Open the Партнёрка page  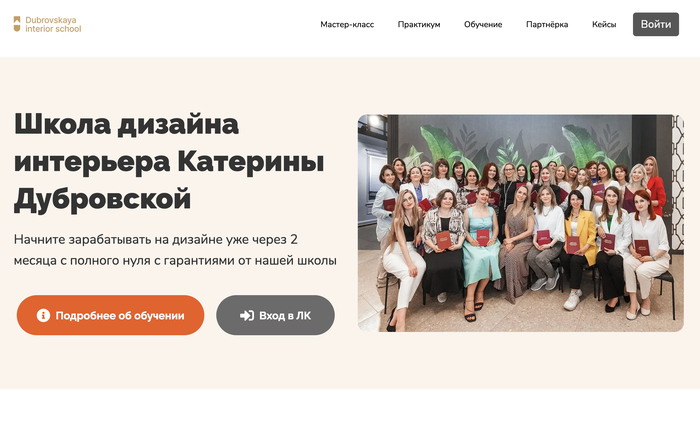tap(547, 25)
